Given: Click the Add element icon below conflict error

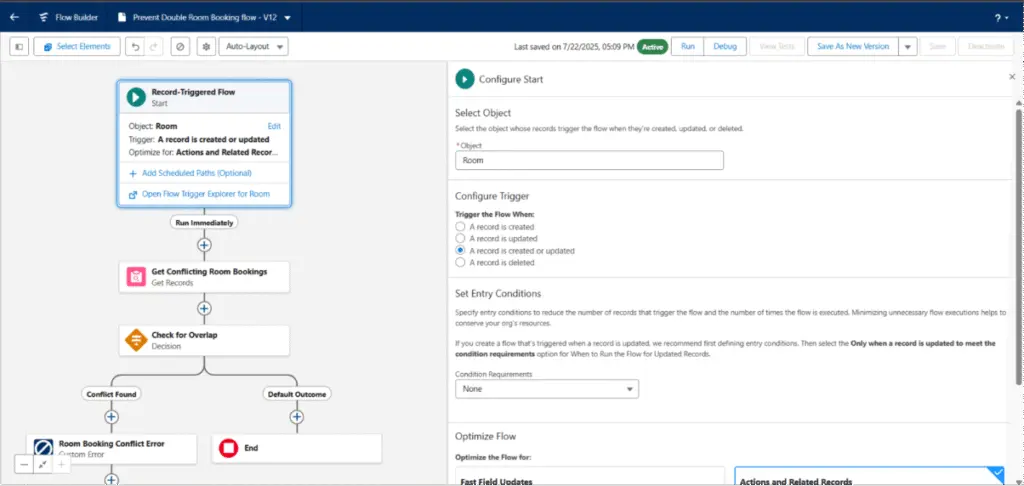Looking at the screenshot, I should pos(112,480).
